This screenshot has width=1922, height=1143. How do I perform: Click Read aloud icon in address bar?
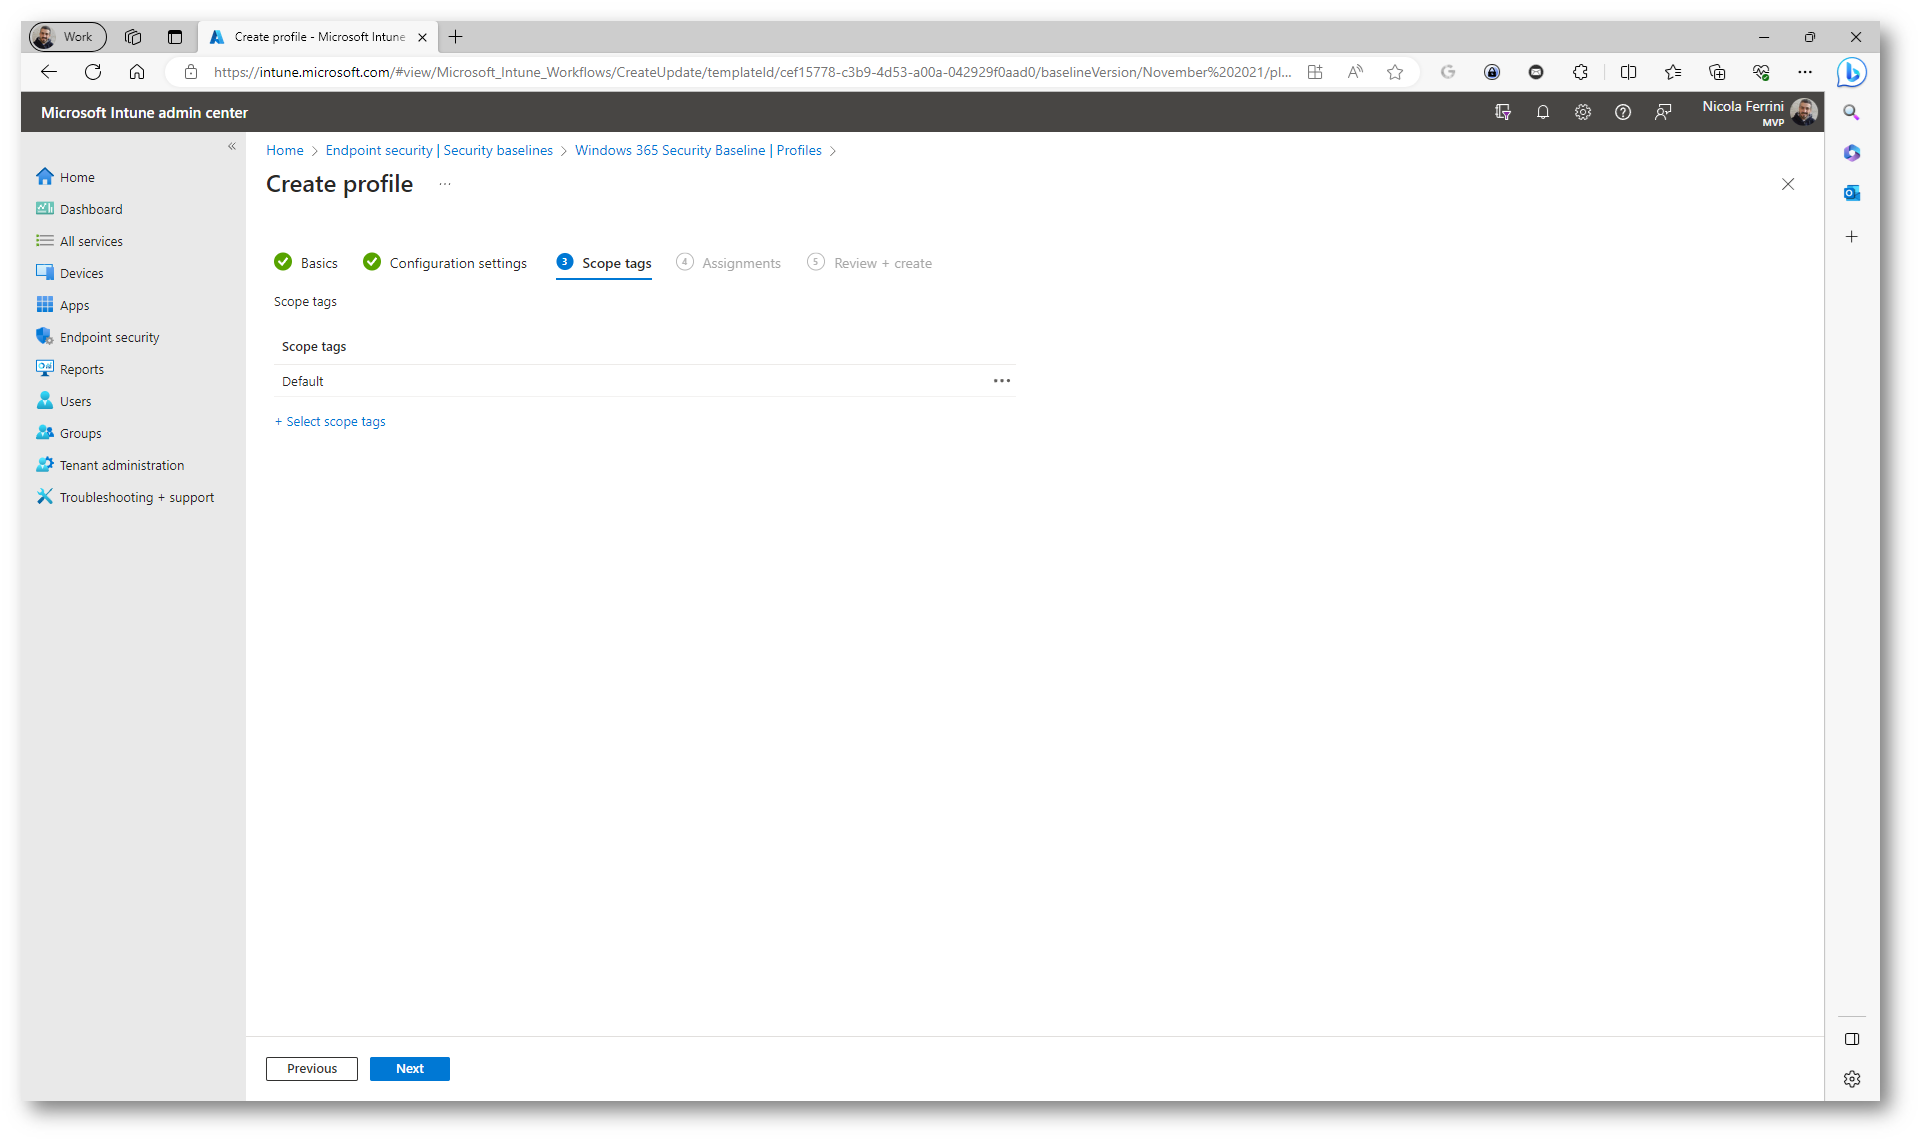click(1355, 72)
